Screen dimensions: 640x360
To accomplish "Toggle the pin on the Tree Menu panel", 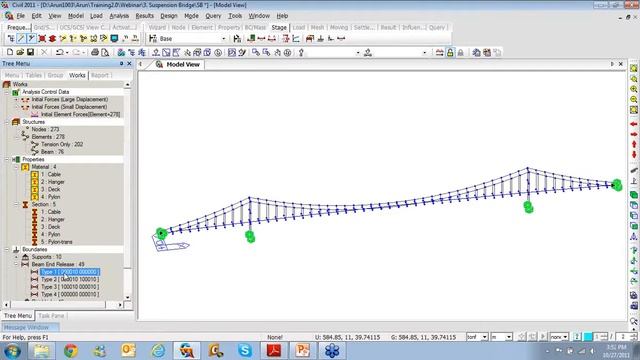I will point(121,64).
